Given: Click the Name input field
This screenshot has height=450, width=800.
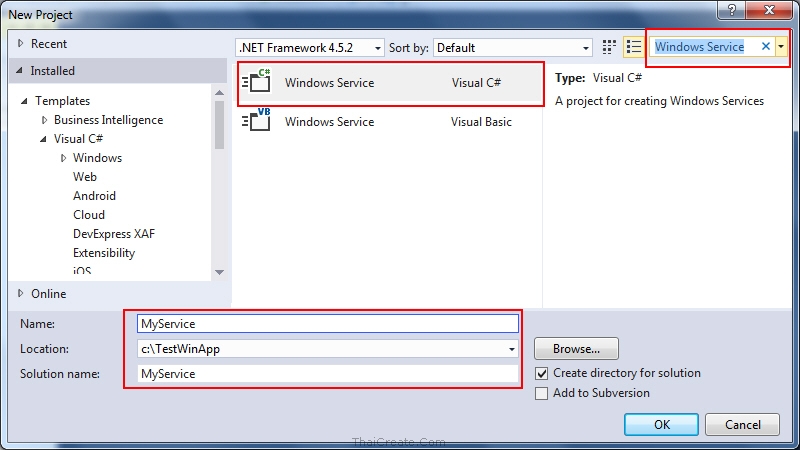Looking at the screenshot, I should point(328,324).
